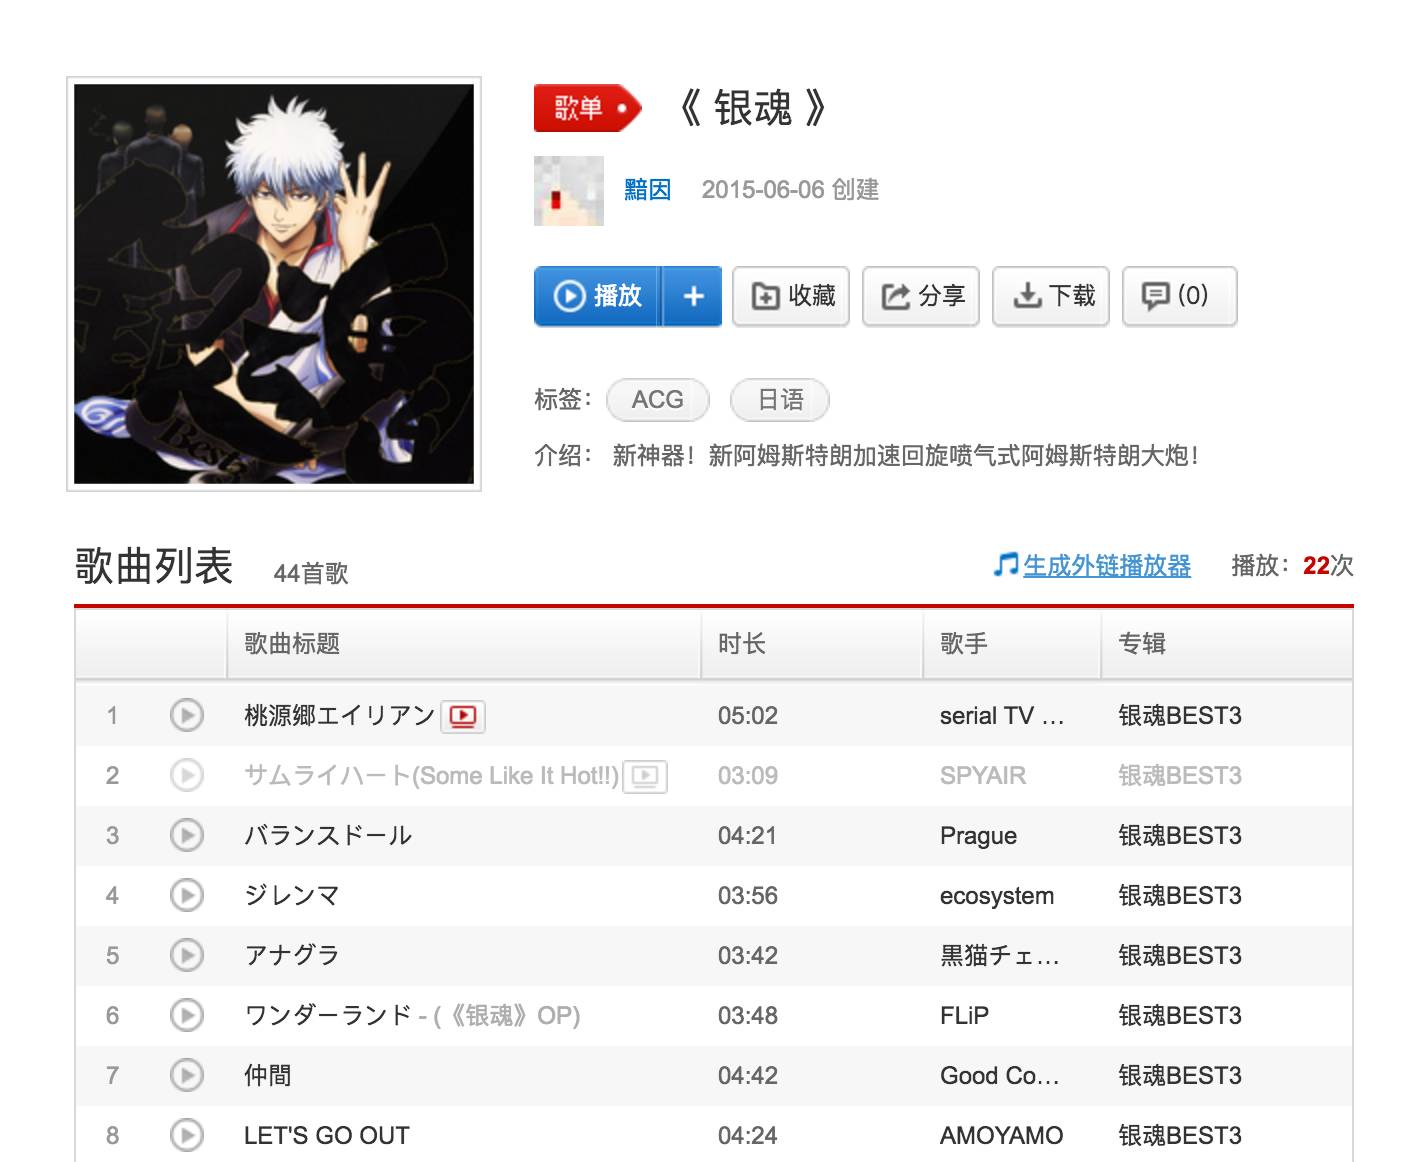
Task: Open MV icon beside サムライハート
Action: pos(645,776)
